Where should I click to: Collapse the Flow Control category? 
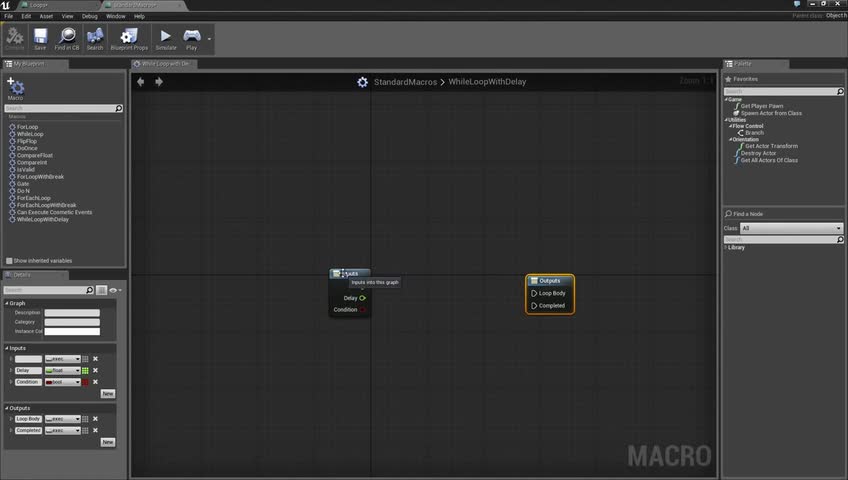730,126
